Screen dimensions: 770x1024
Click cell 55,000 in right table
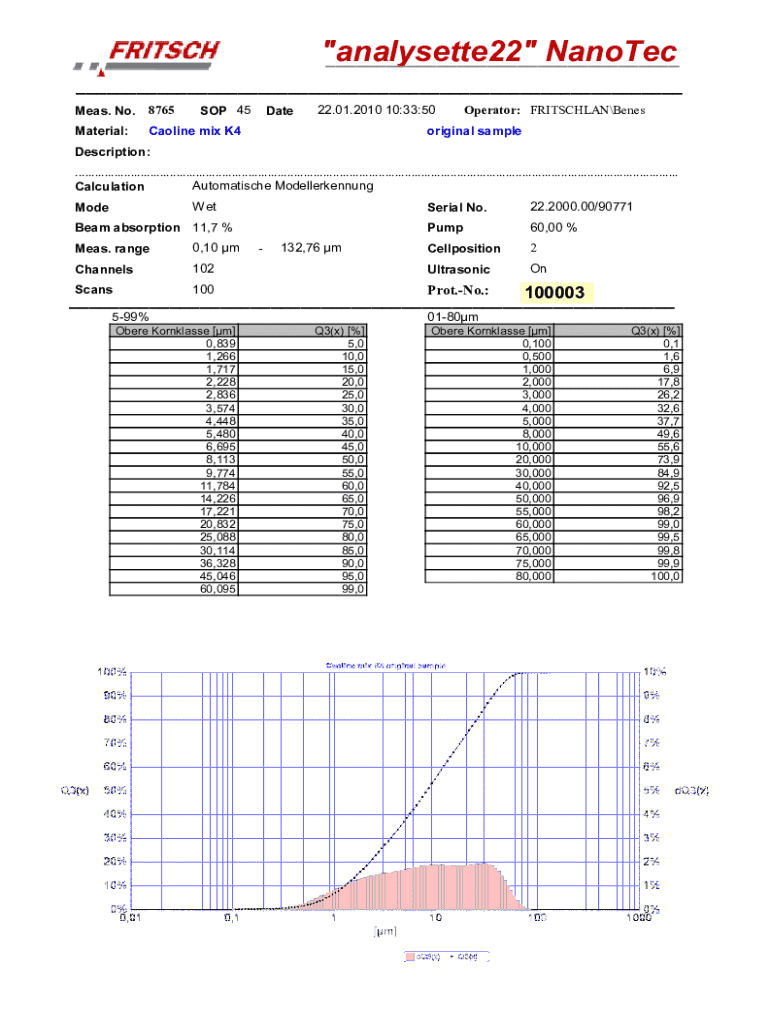pyautogui.click(x=489, y=511)
